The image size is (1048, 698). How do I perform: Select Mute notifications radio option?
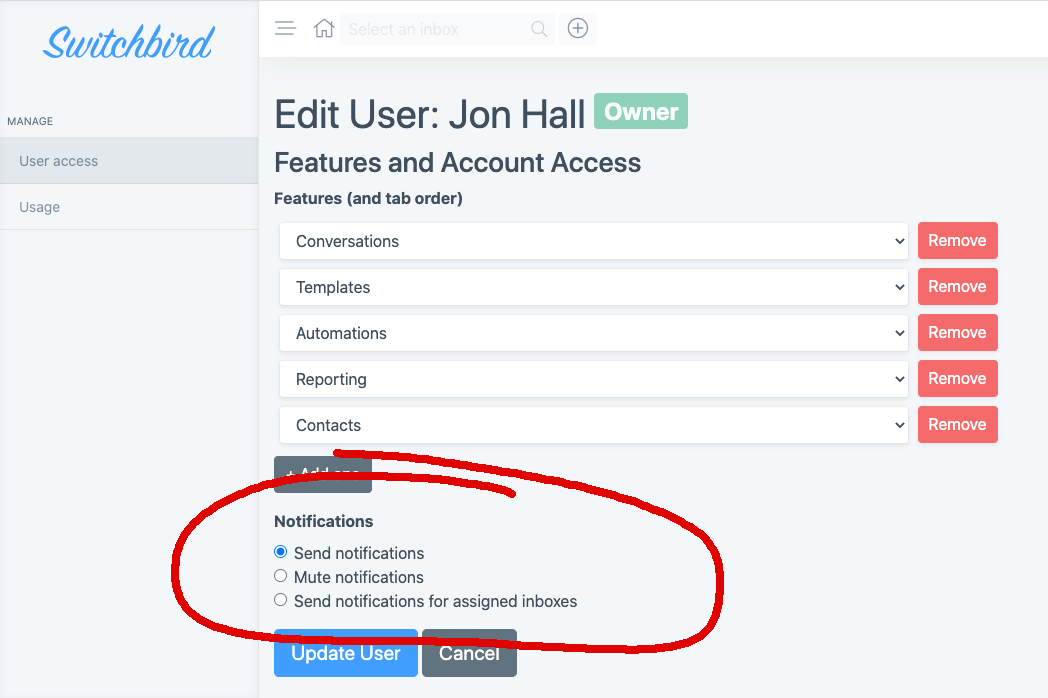[x=281, y=576]
